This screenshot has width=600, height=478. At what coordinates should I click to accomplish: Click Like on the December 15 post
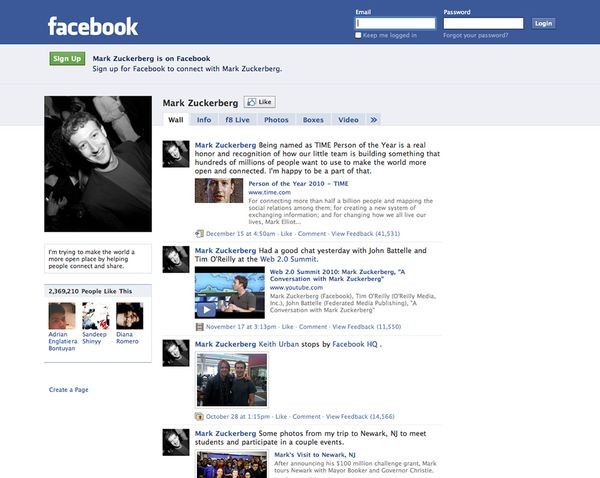tap(286, 233)
